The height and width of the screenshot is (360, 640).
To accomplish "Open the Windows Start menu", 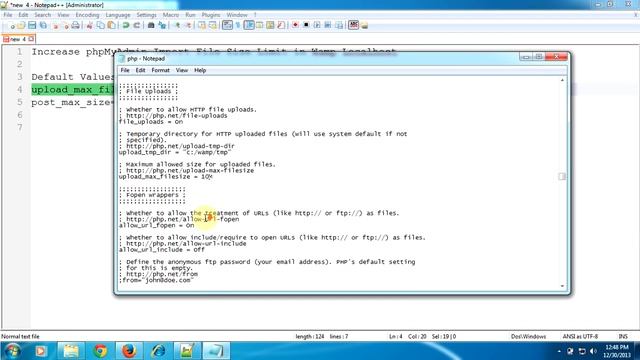I will click(13, 351).
